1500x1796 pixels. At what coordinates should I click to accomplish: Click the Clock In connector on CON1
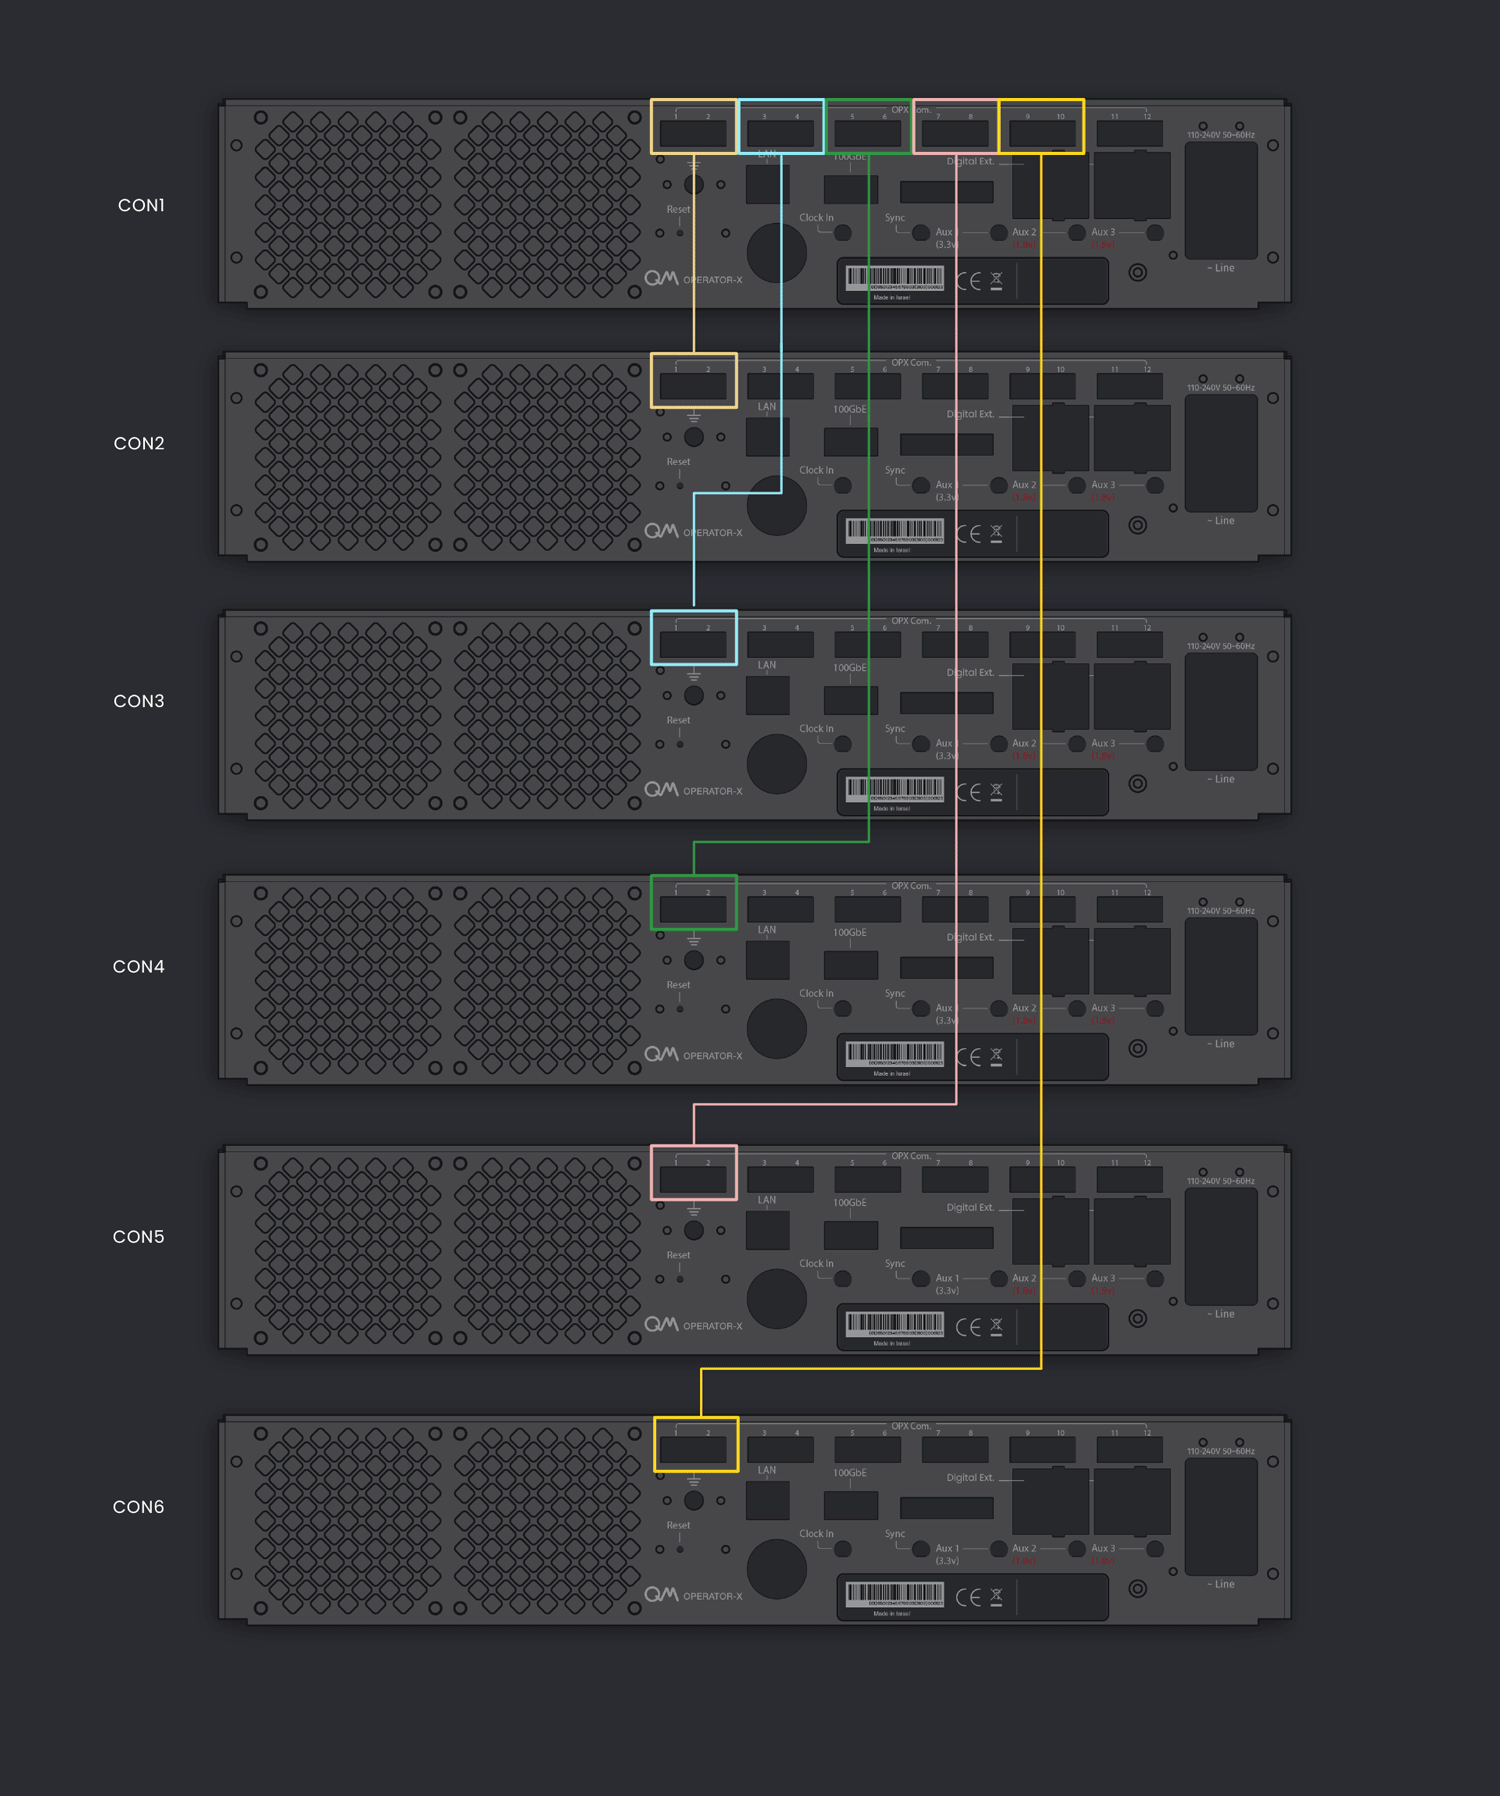point(843,233)
